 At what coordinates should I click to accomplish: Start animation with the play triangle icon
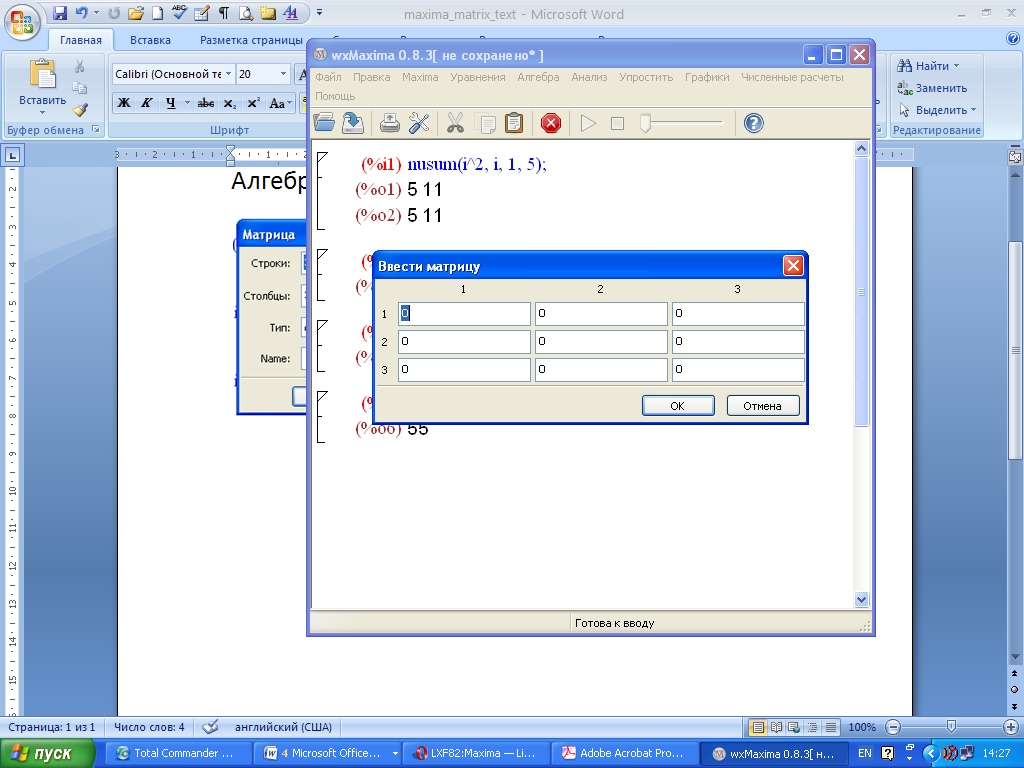(x=588, y=123)
